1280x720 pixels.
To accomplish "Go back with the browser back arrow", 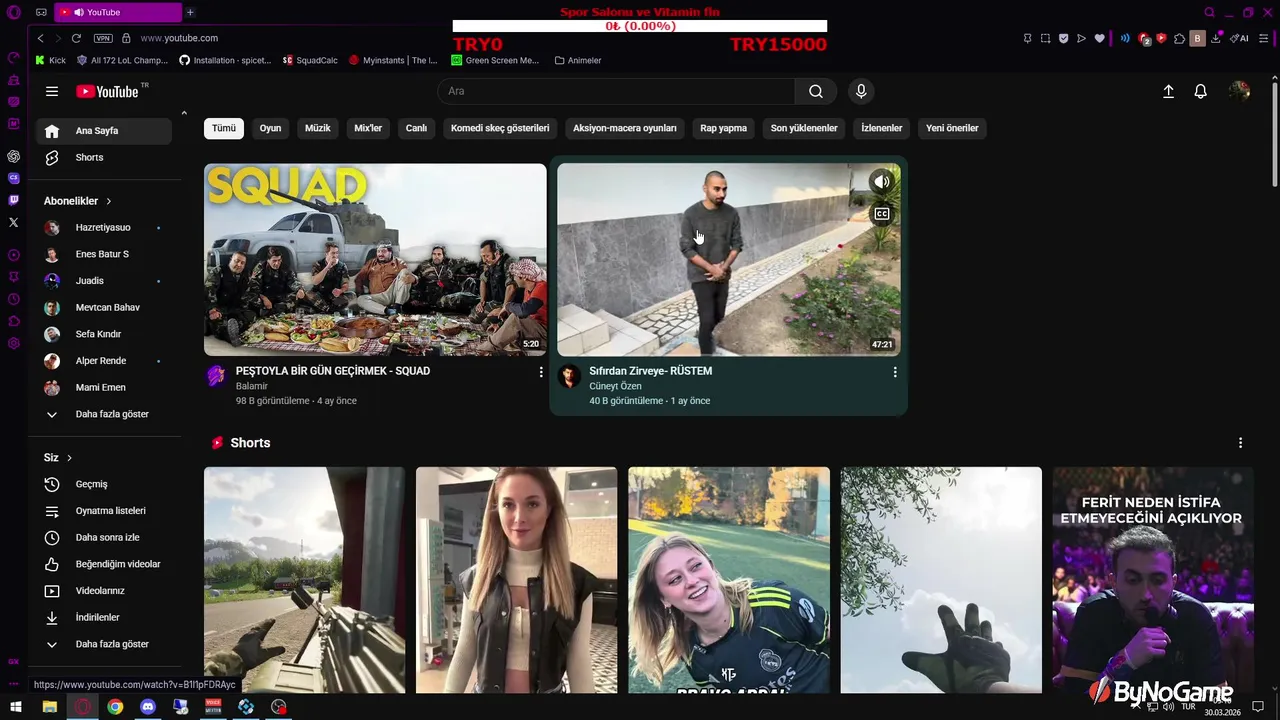I will coord(40,38).
